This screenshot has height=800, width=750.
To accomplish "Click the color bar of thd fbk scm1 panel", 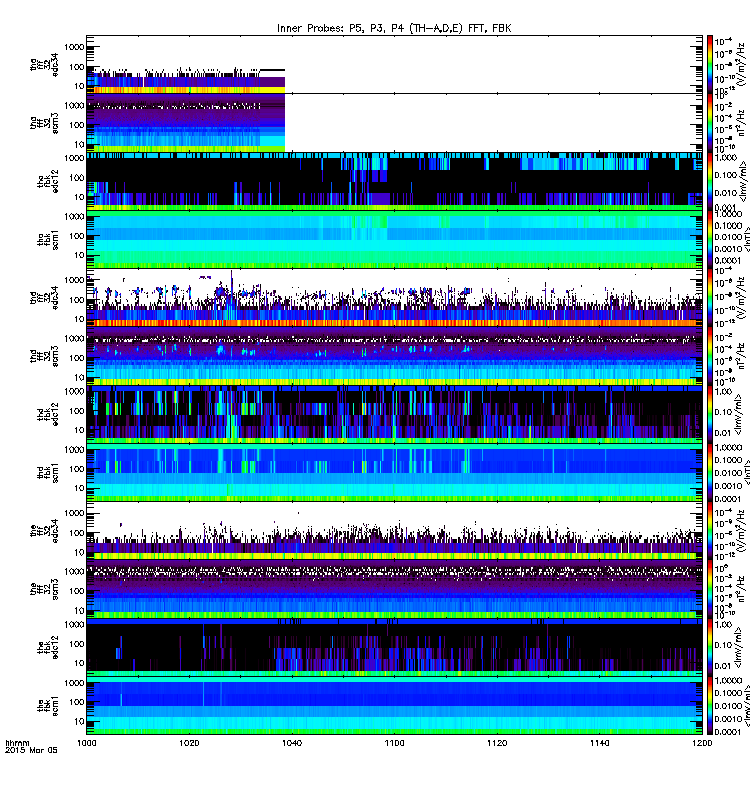I will pyautogui.click(x=709, y=472).
